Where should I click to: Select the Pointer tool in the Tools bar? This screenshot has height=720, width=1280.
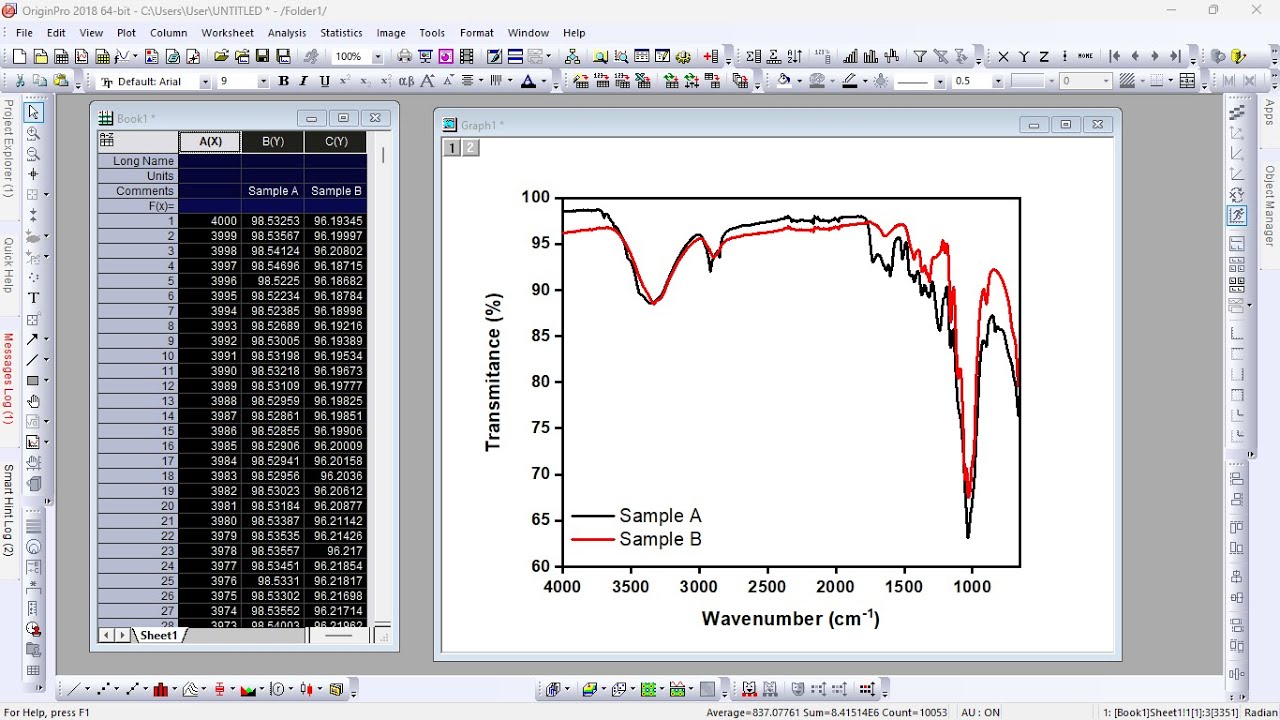(33, 112)
